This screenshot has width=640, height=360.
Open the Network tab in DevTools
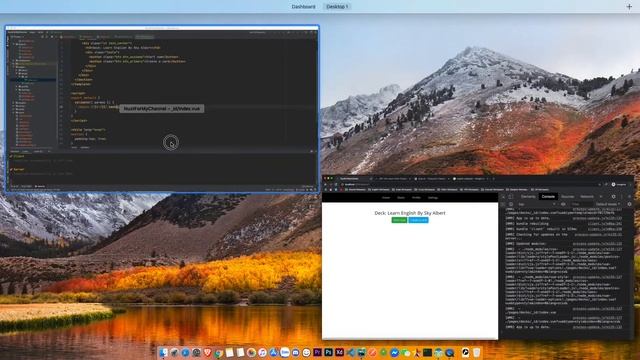coord(587,196)
